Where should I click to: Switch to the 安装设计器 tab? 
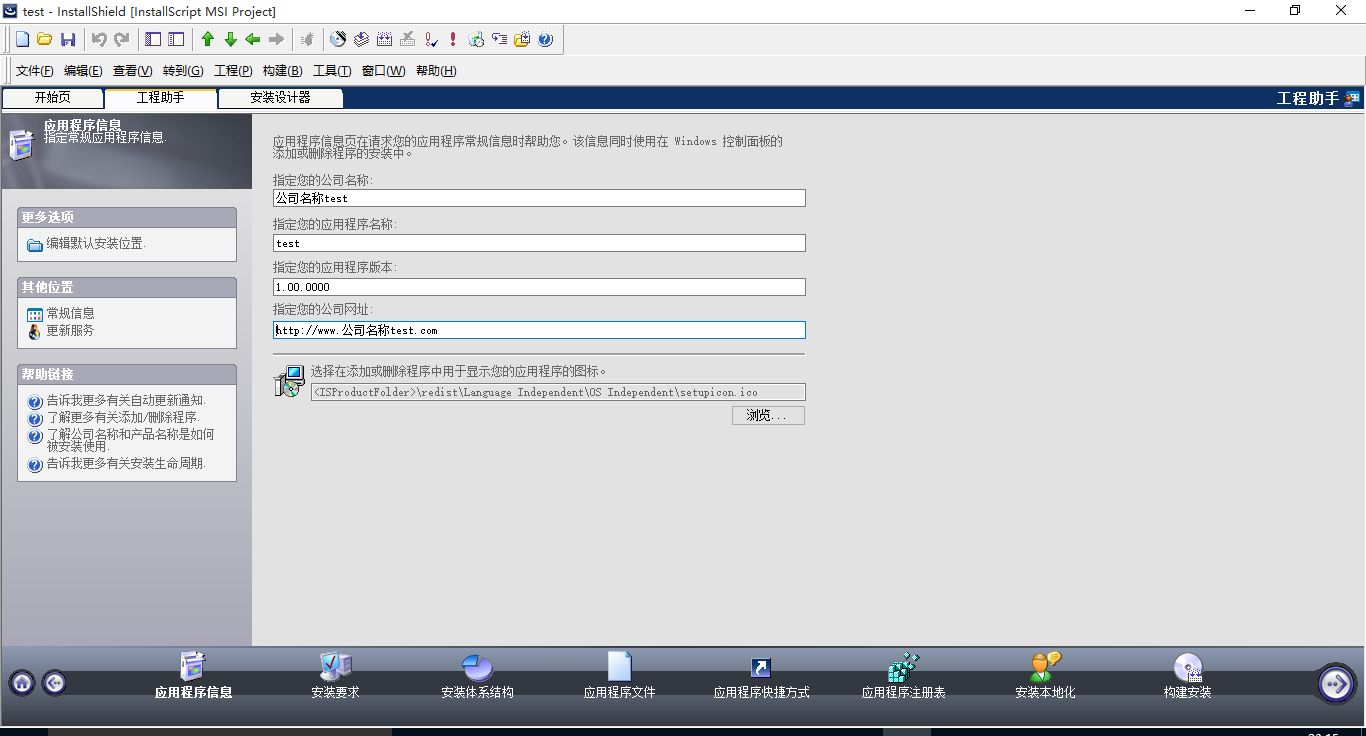(280, 98)
